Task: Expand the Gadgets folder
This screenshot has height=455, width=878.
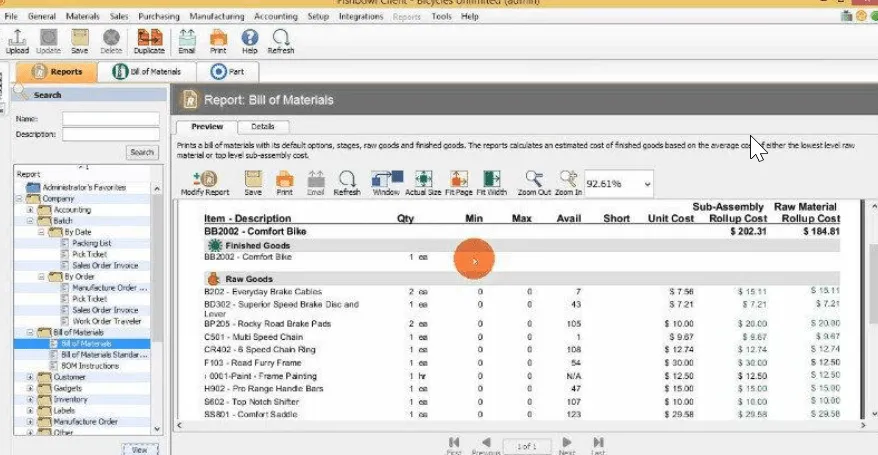Action: tap(30, 388)
